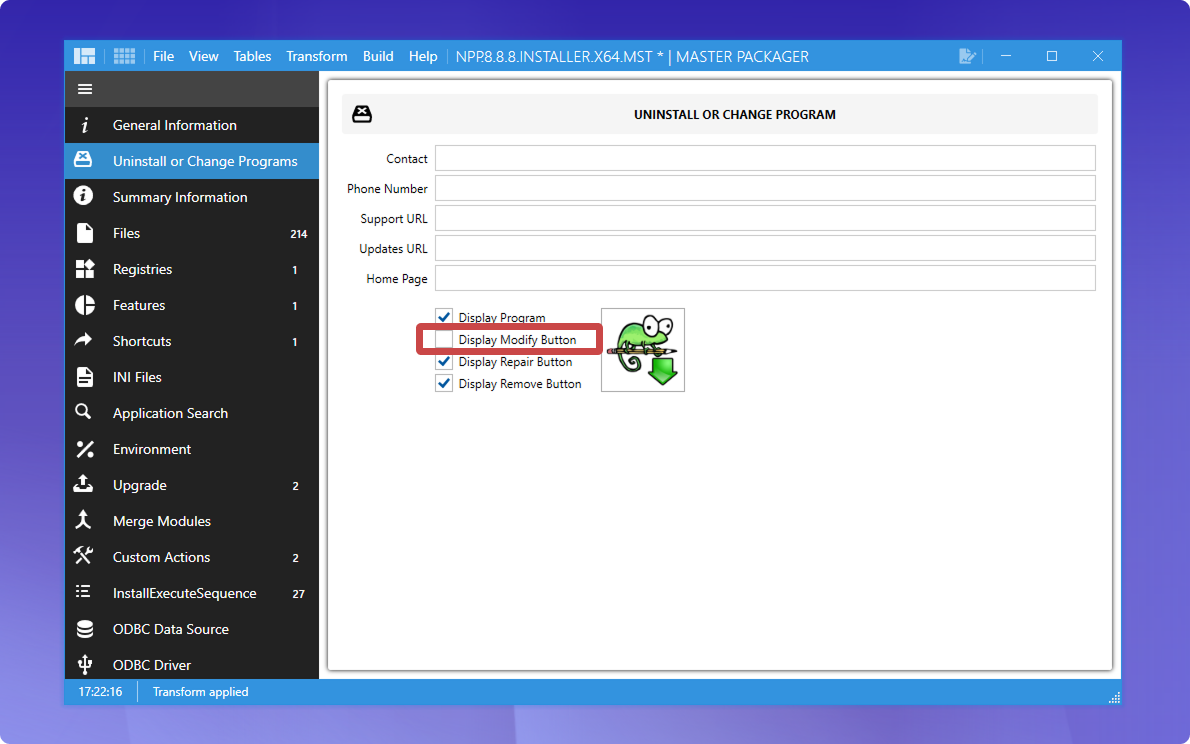Click the Notepad++ chameleon program icon thumbnail
Screen dimensions: 1190x744
[x=643, y=350]
